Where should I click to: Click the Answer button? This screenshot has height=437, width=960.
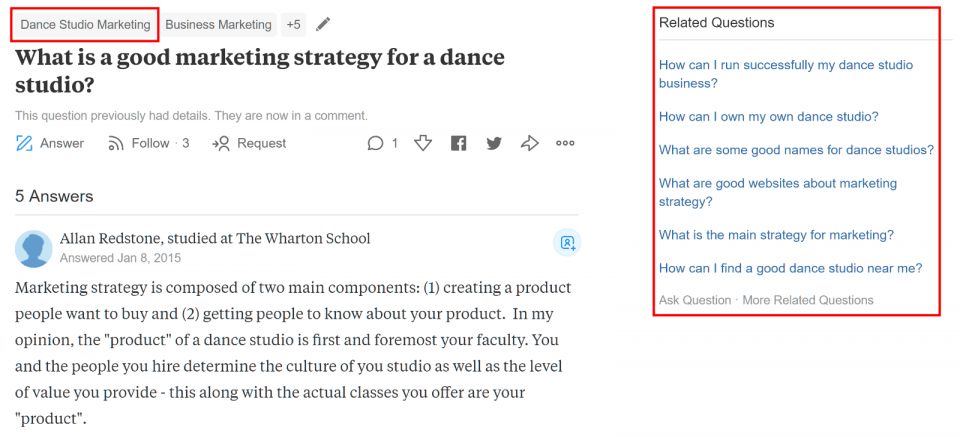(50, 143)
